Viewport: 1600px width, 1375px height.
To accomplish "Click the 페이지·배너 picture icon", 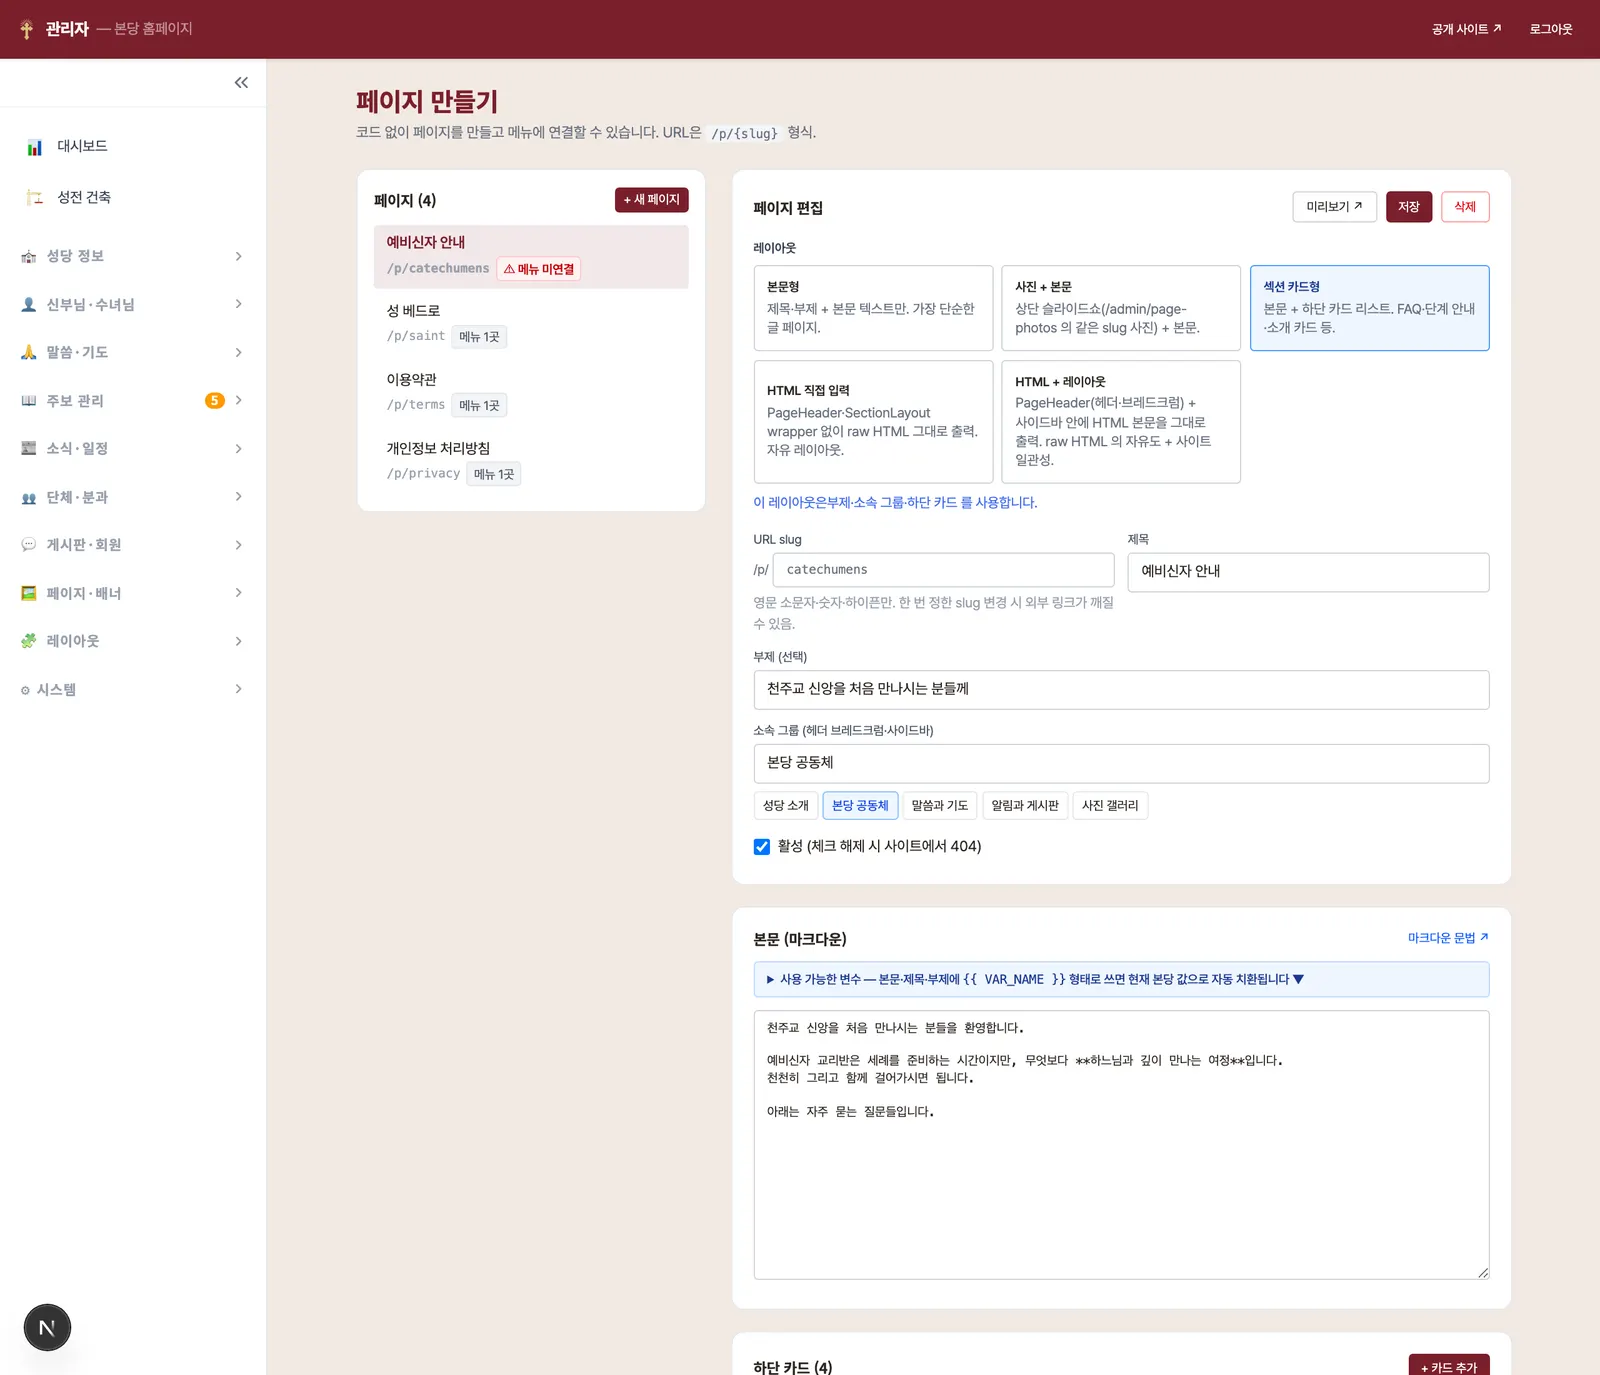I will [29, 593].
